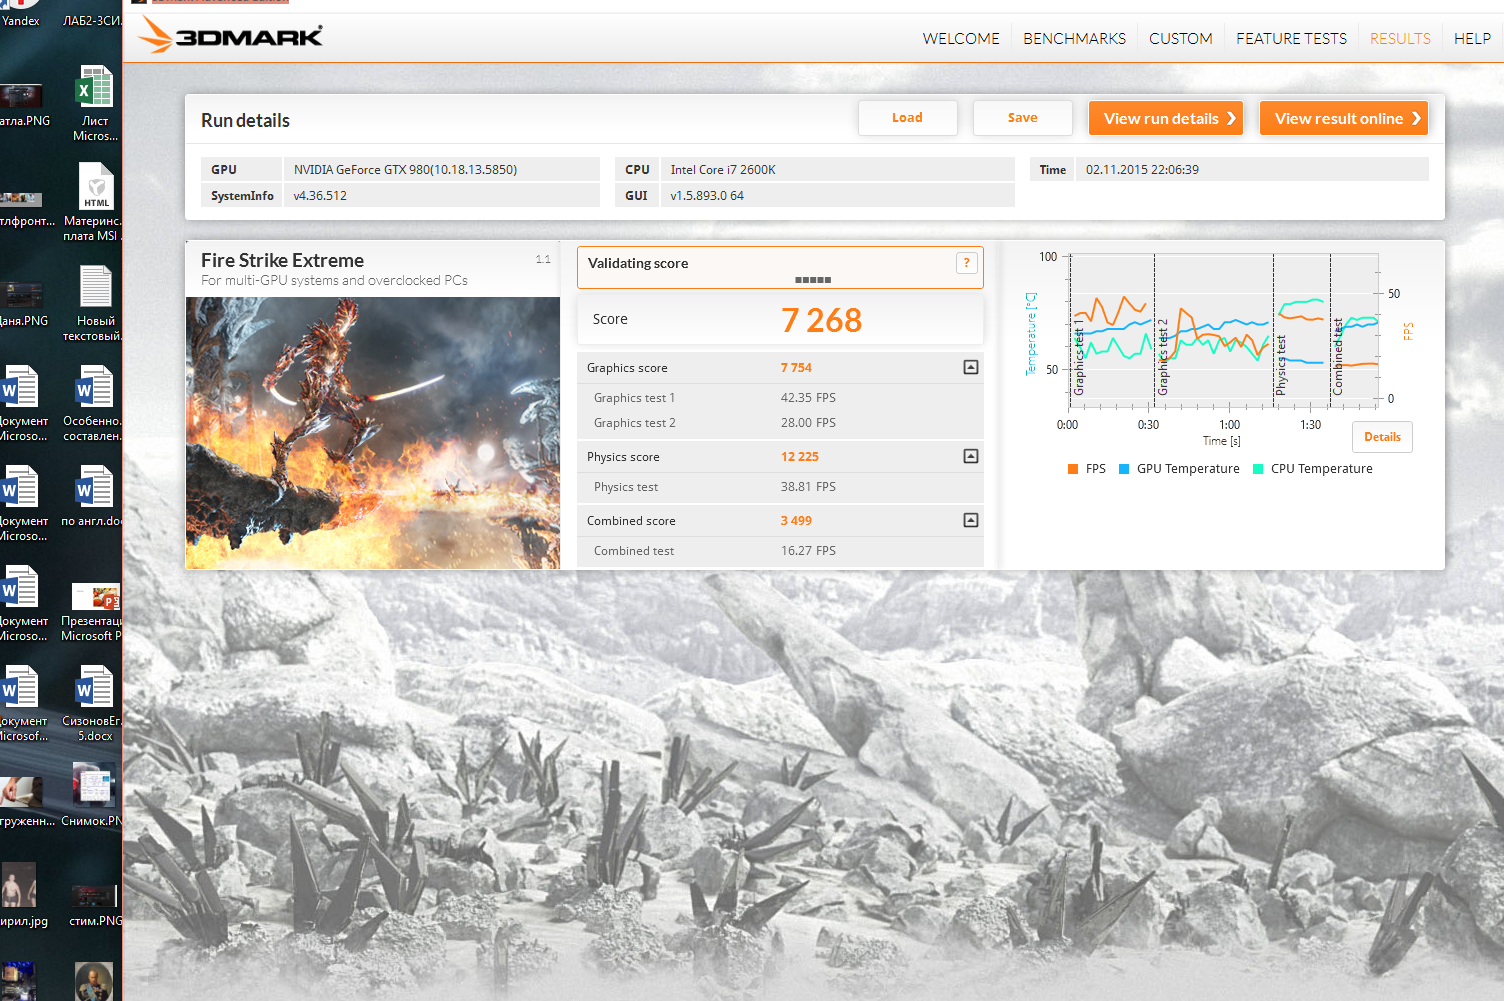
Task: Click the Graphics score value 7 754
Action: click(796, 368)
